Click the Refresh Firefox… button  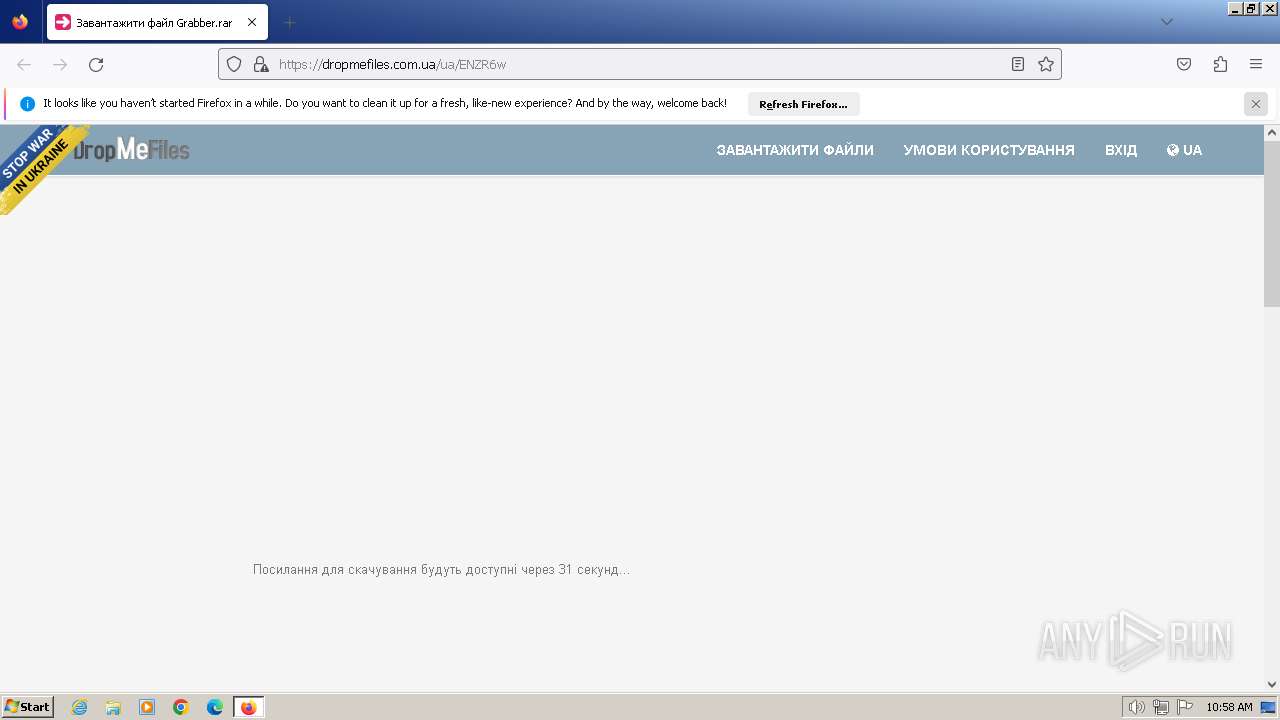(x=803, y=104)
